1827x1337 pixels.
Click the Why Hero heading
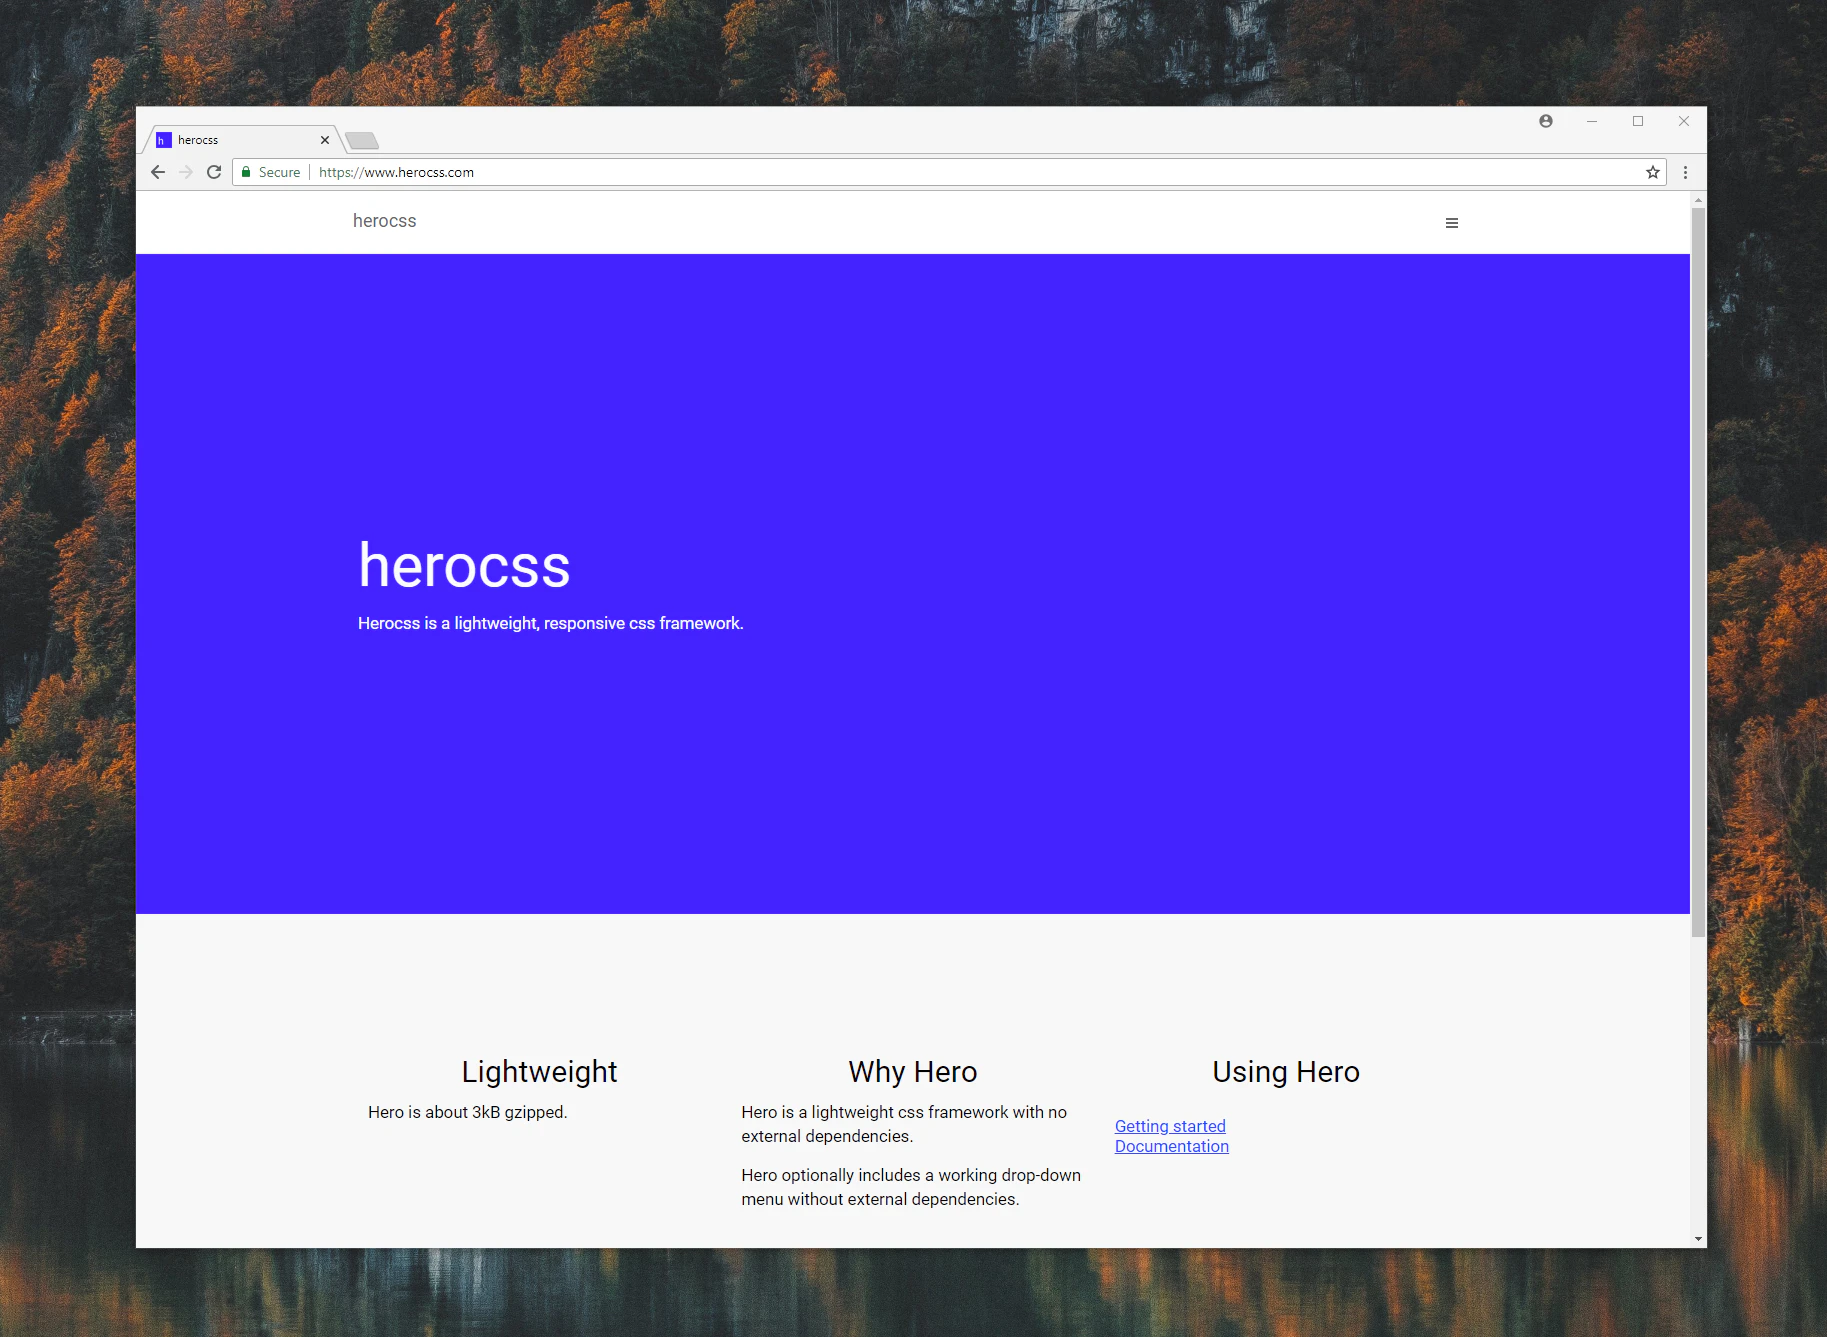(x=912, y=1071)
